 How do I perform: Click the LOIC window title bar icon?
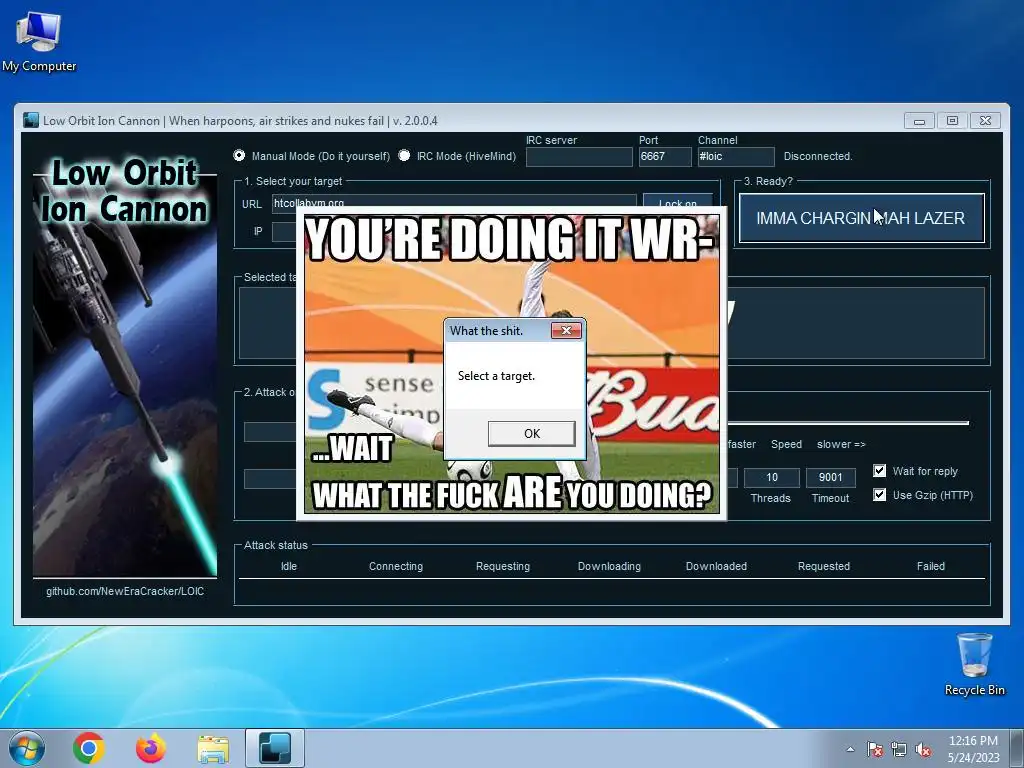[31, 120]
